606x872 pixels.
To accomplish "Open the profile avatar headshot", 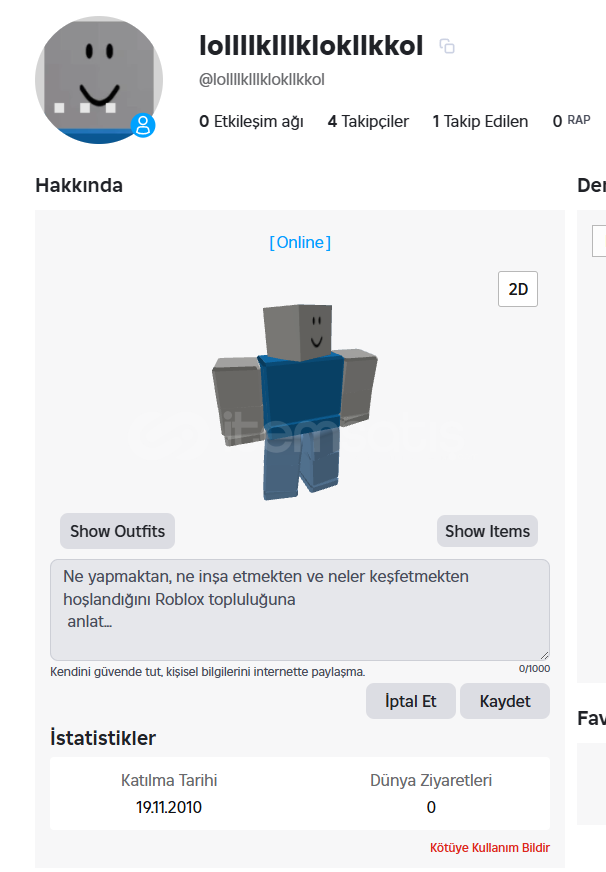I will (99, 80).
